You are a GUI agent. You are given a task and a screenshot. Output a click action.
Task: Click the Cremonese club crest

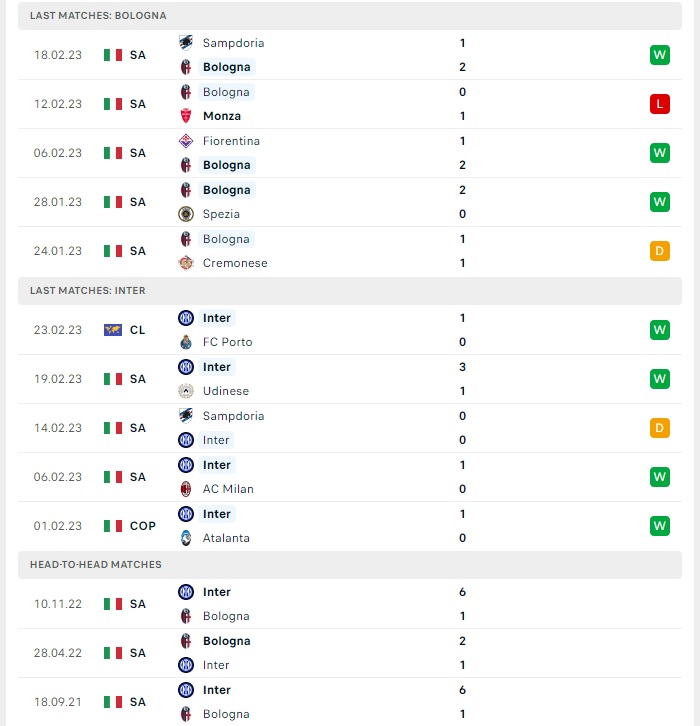click(x=186, y=263)
